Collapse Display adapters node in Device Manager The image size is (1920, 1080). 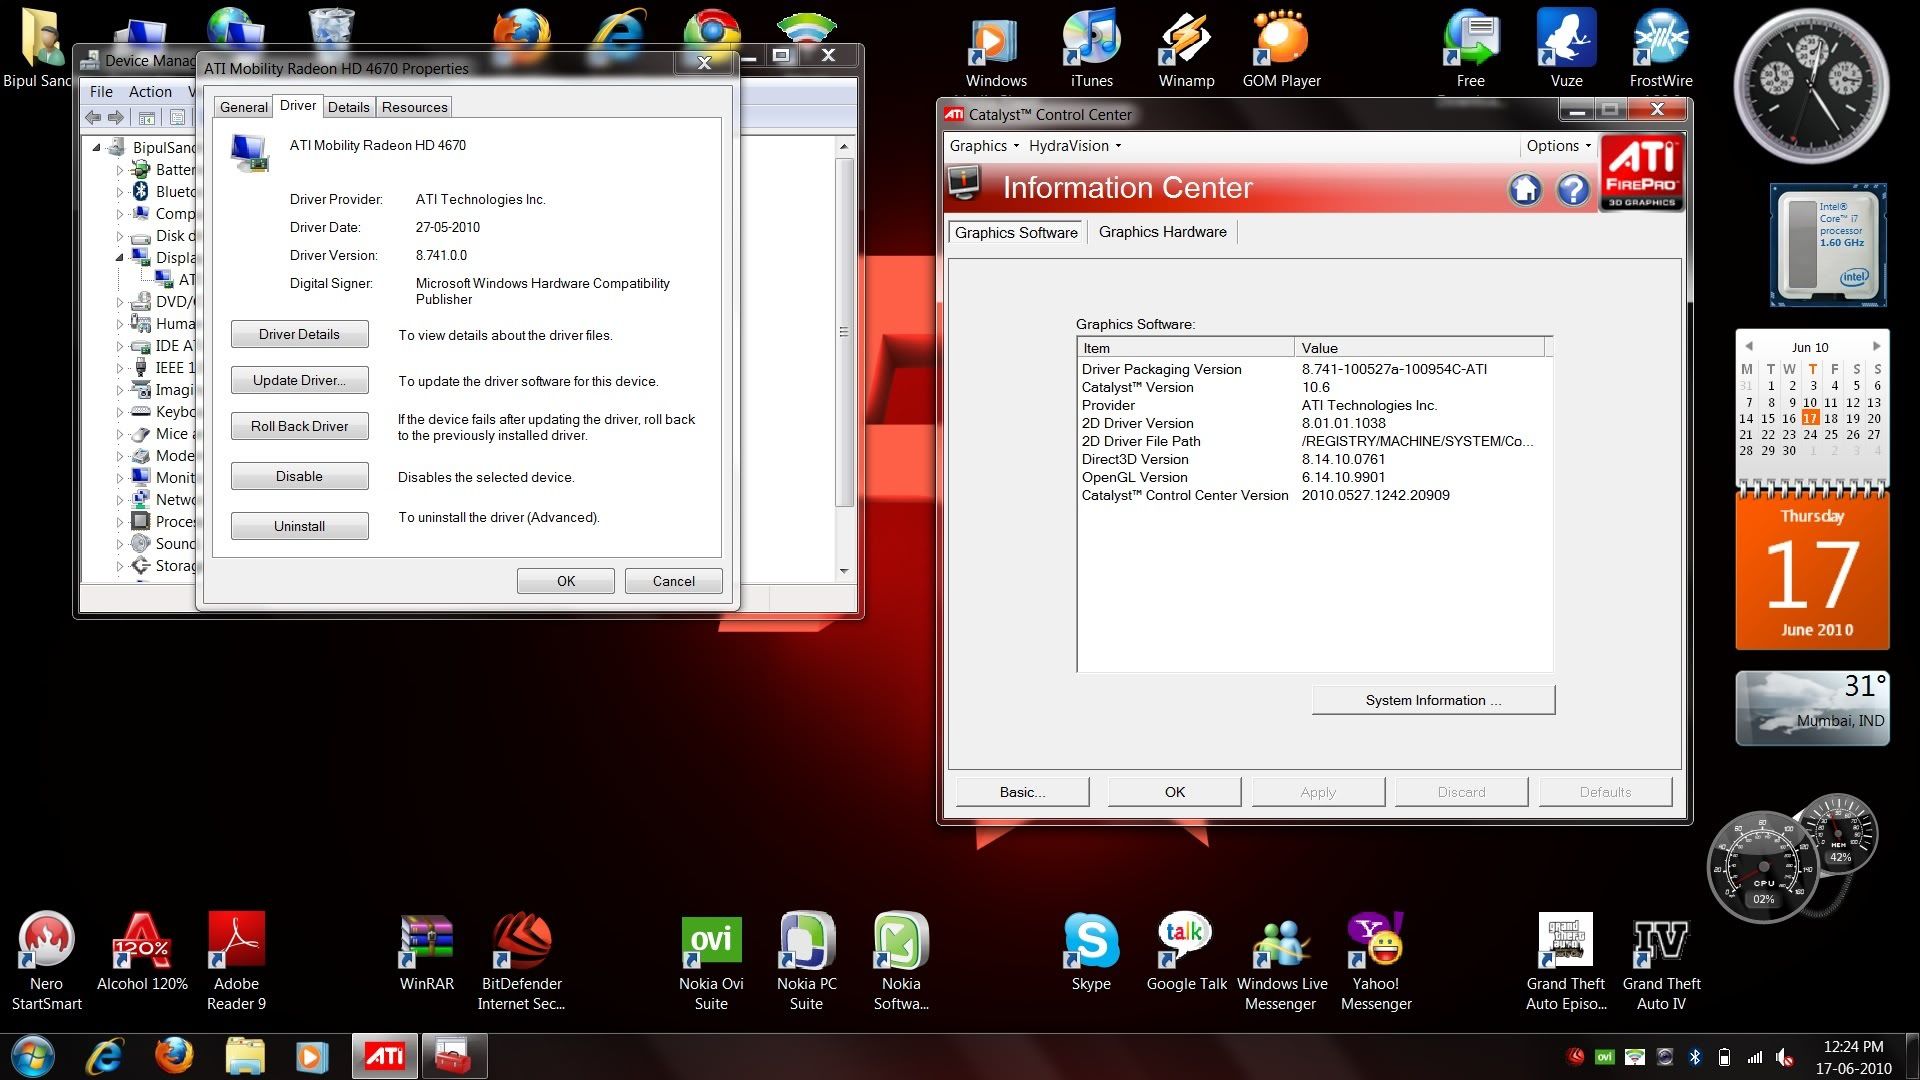click(120, 258)
